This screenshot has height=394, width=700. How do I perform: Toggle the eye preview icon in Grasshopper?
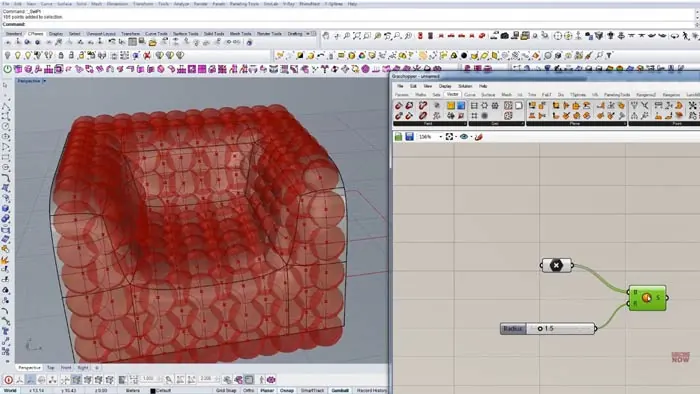click(464, 137)
